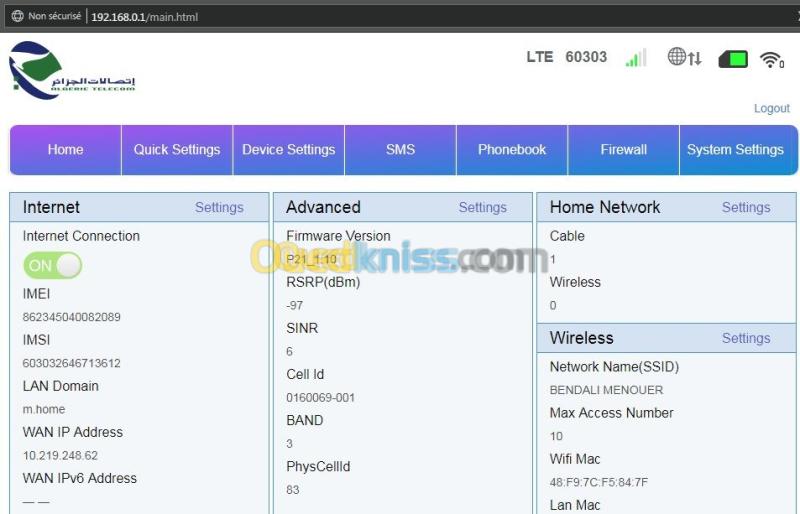
Task: Click the Firmware Version label
Action: 338,236
